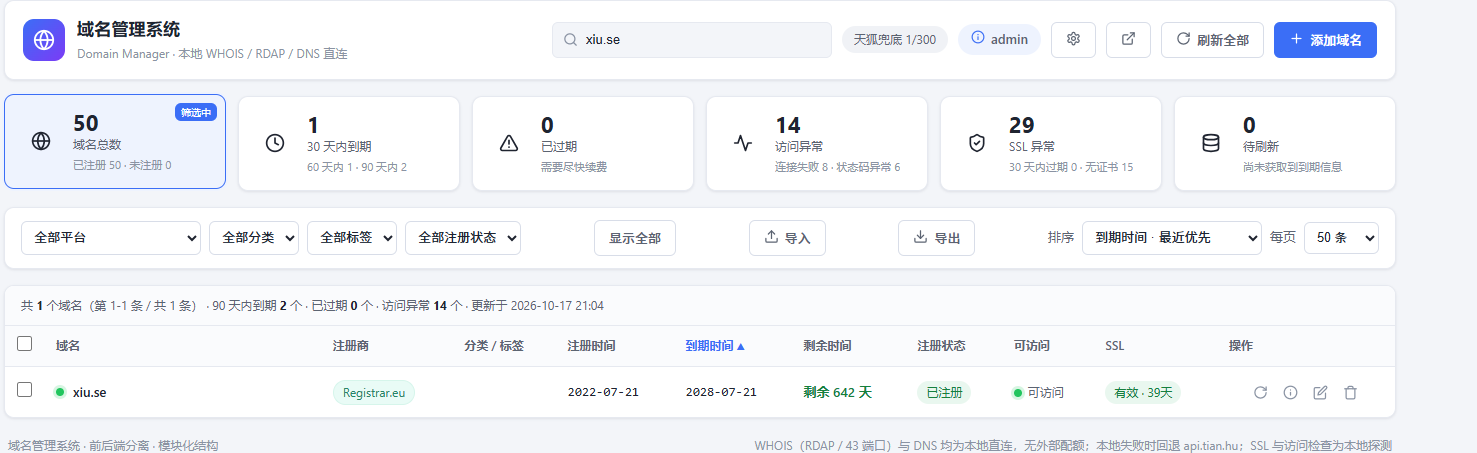Click the 注册状态 column header
1477x453 pixels.
click(x=941, y=346)
